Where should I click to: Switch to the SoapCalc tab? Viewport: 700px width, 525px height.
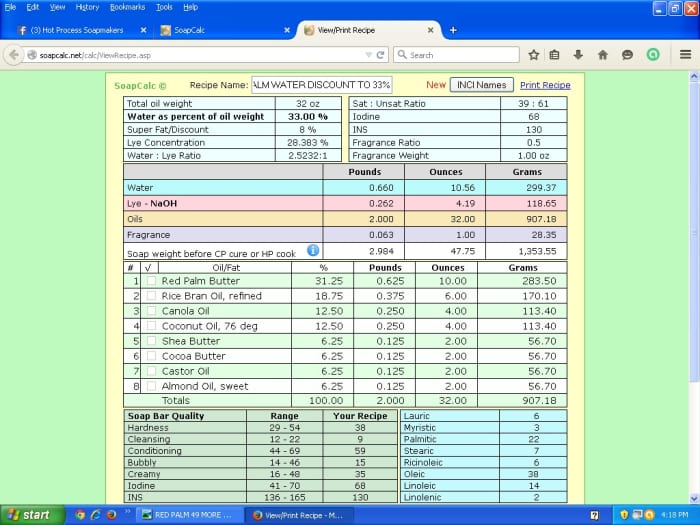point(189,30)
